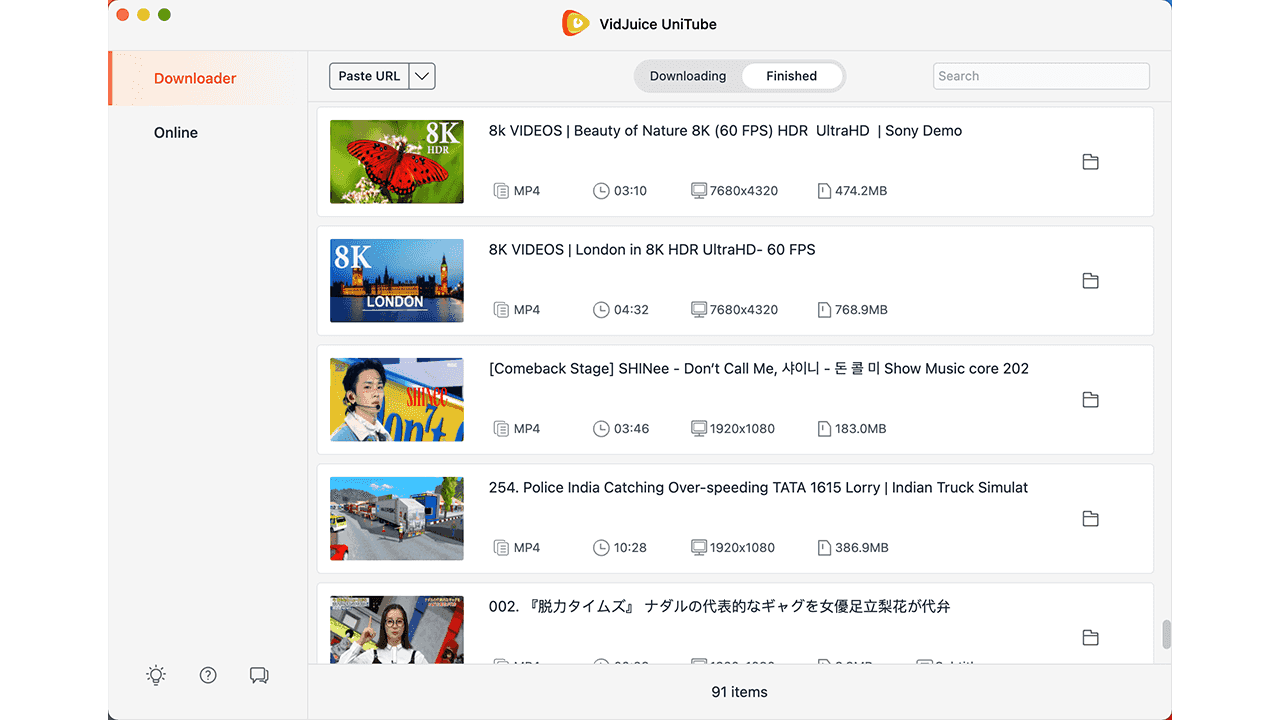Open folder for London in 8K video
This screenshot has width=1280, height=720.
click(x=1090, y=281)
